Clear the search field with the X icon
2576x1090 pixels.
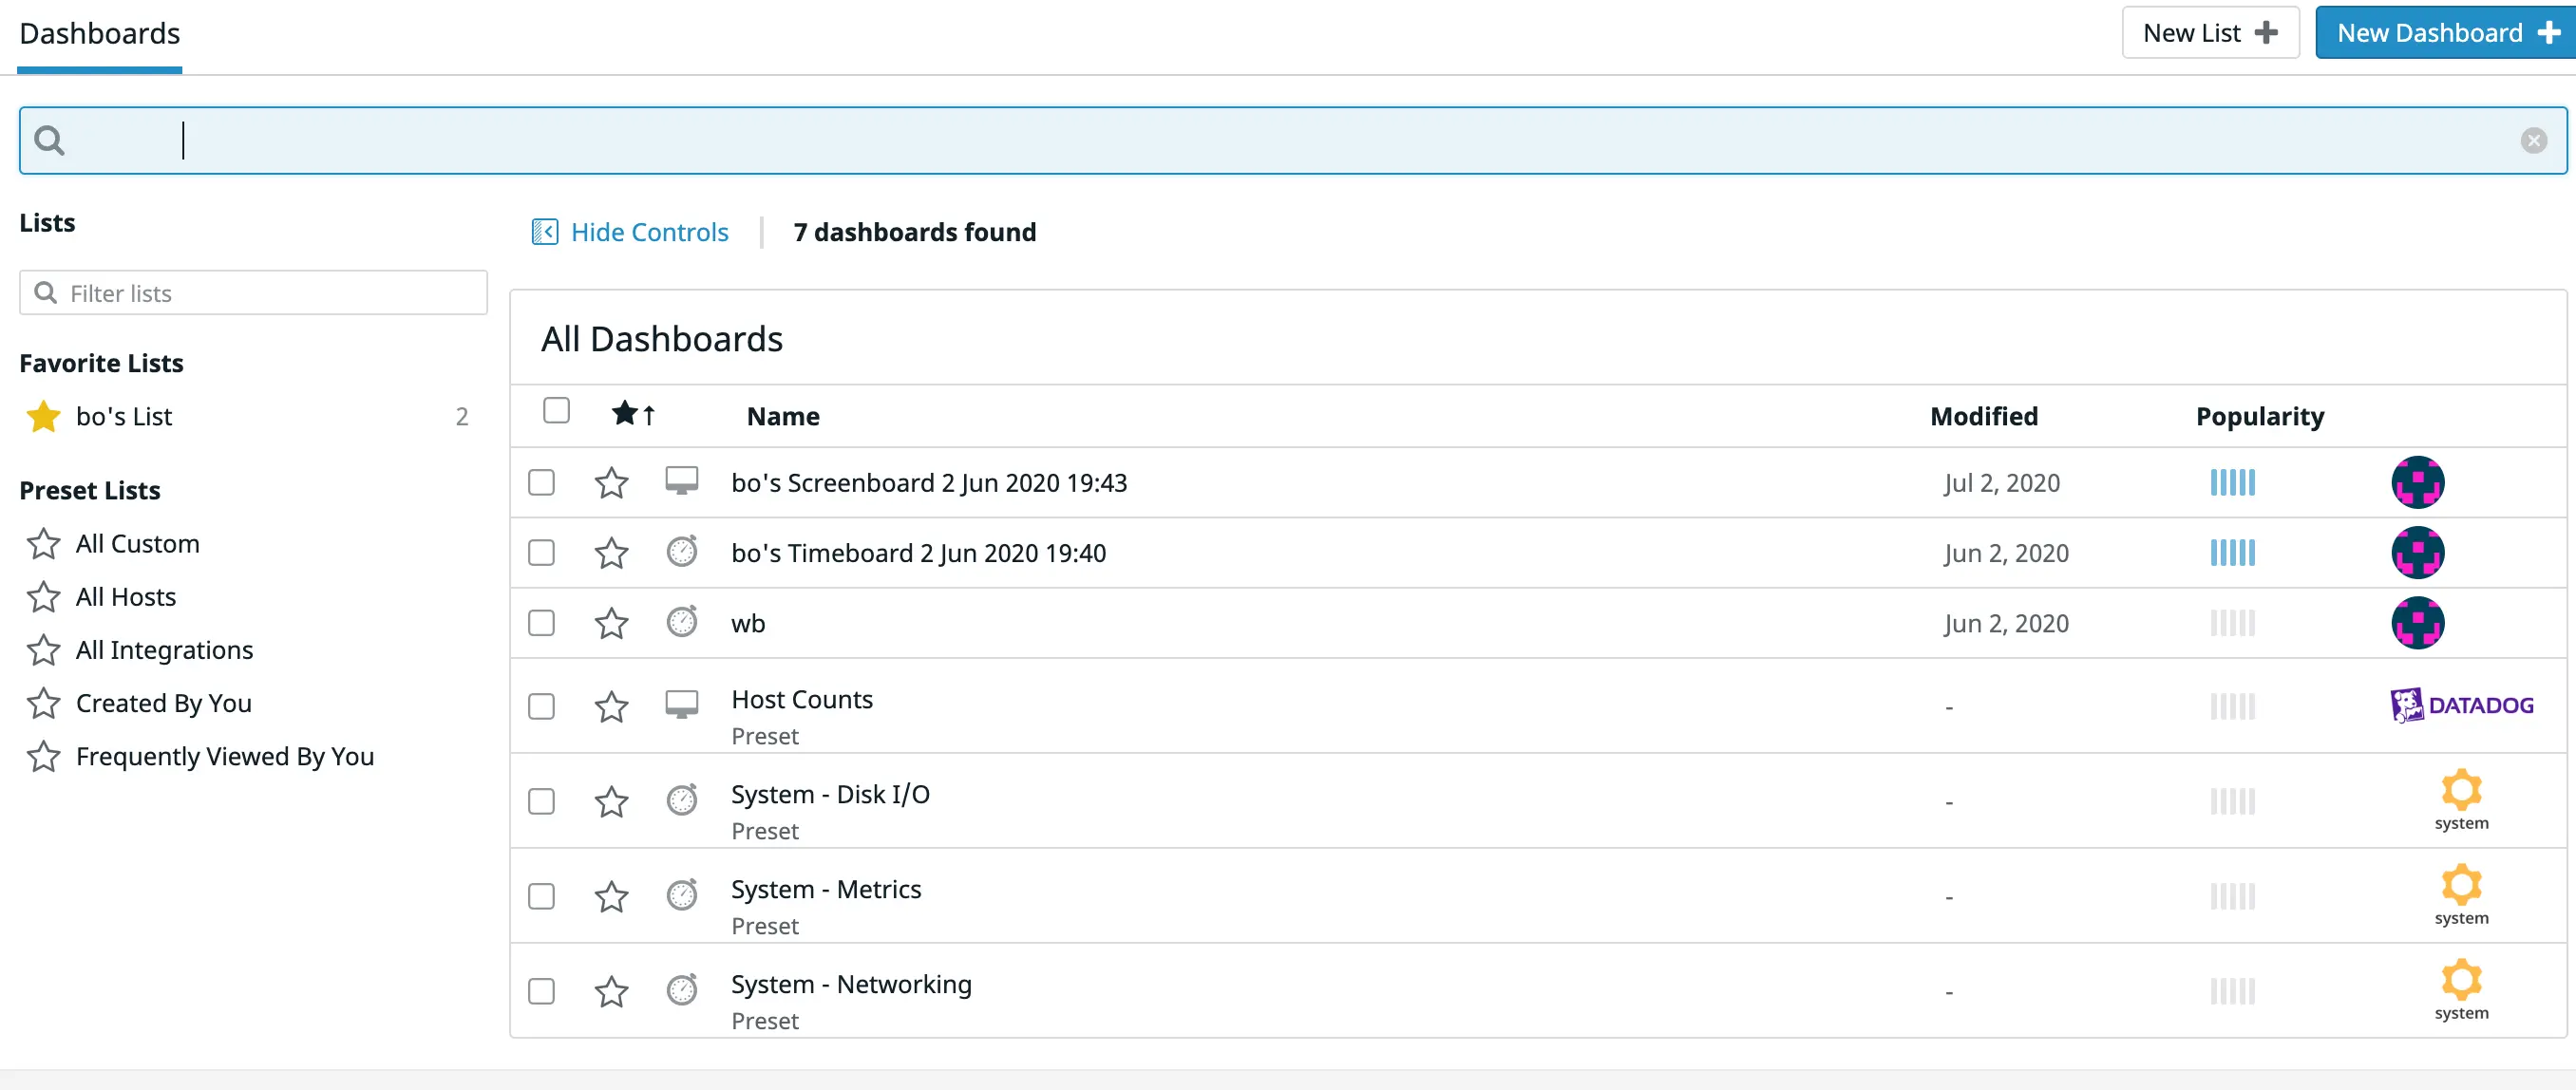[x=2533, y=140]
